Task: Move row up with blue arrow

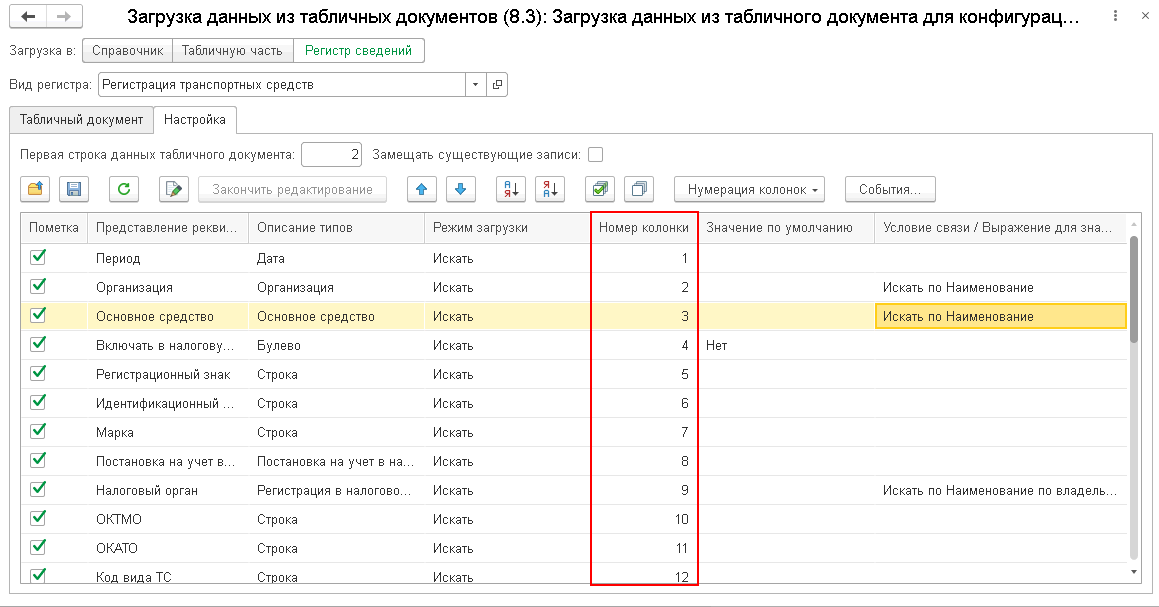Action: point(421,189)
